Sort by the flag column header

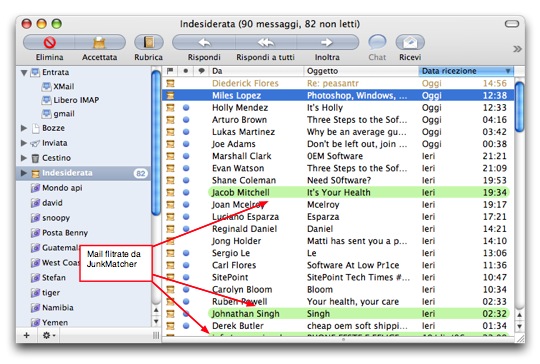pos(170,71)
